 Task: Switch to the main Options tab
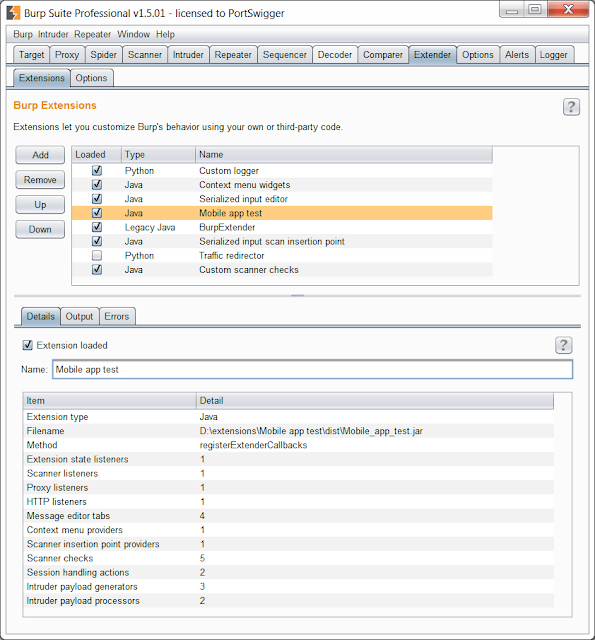click(477, 55)
